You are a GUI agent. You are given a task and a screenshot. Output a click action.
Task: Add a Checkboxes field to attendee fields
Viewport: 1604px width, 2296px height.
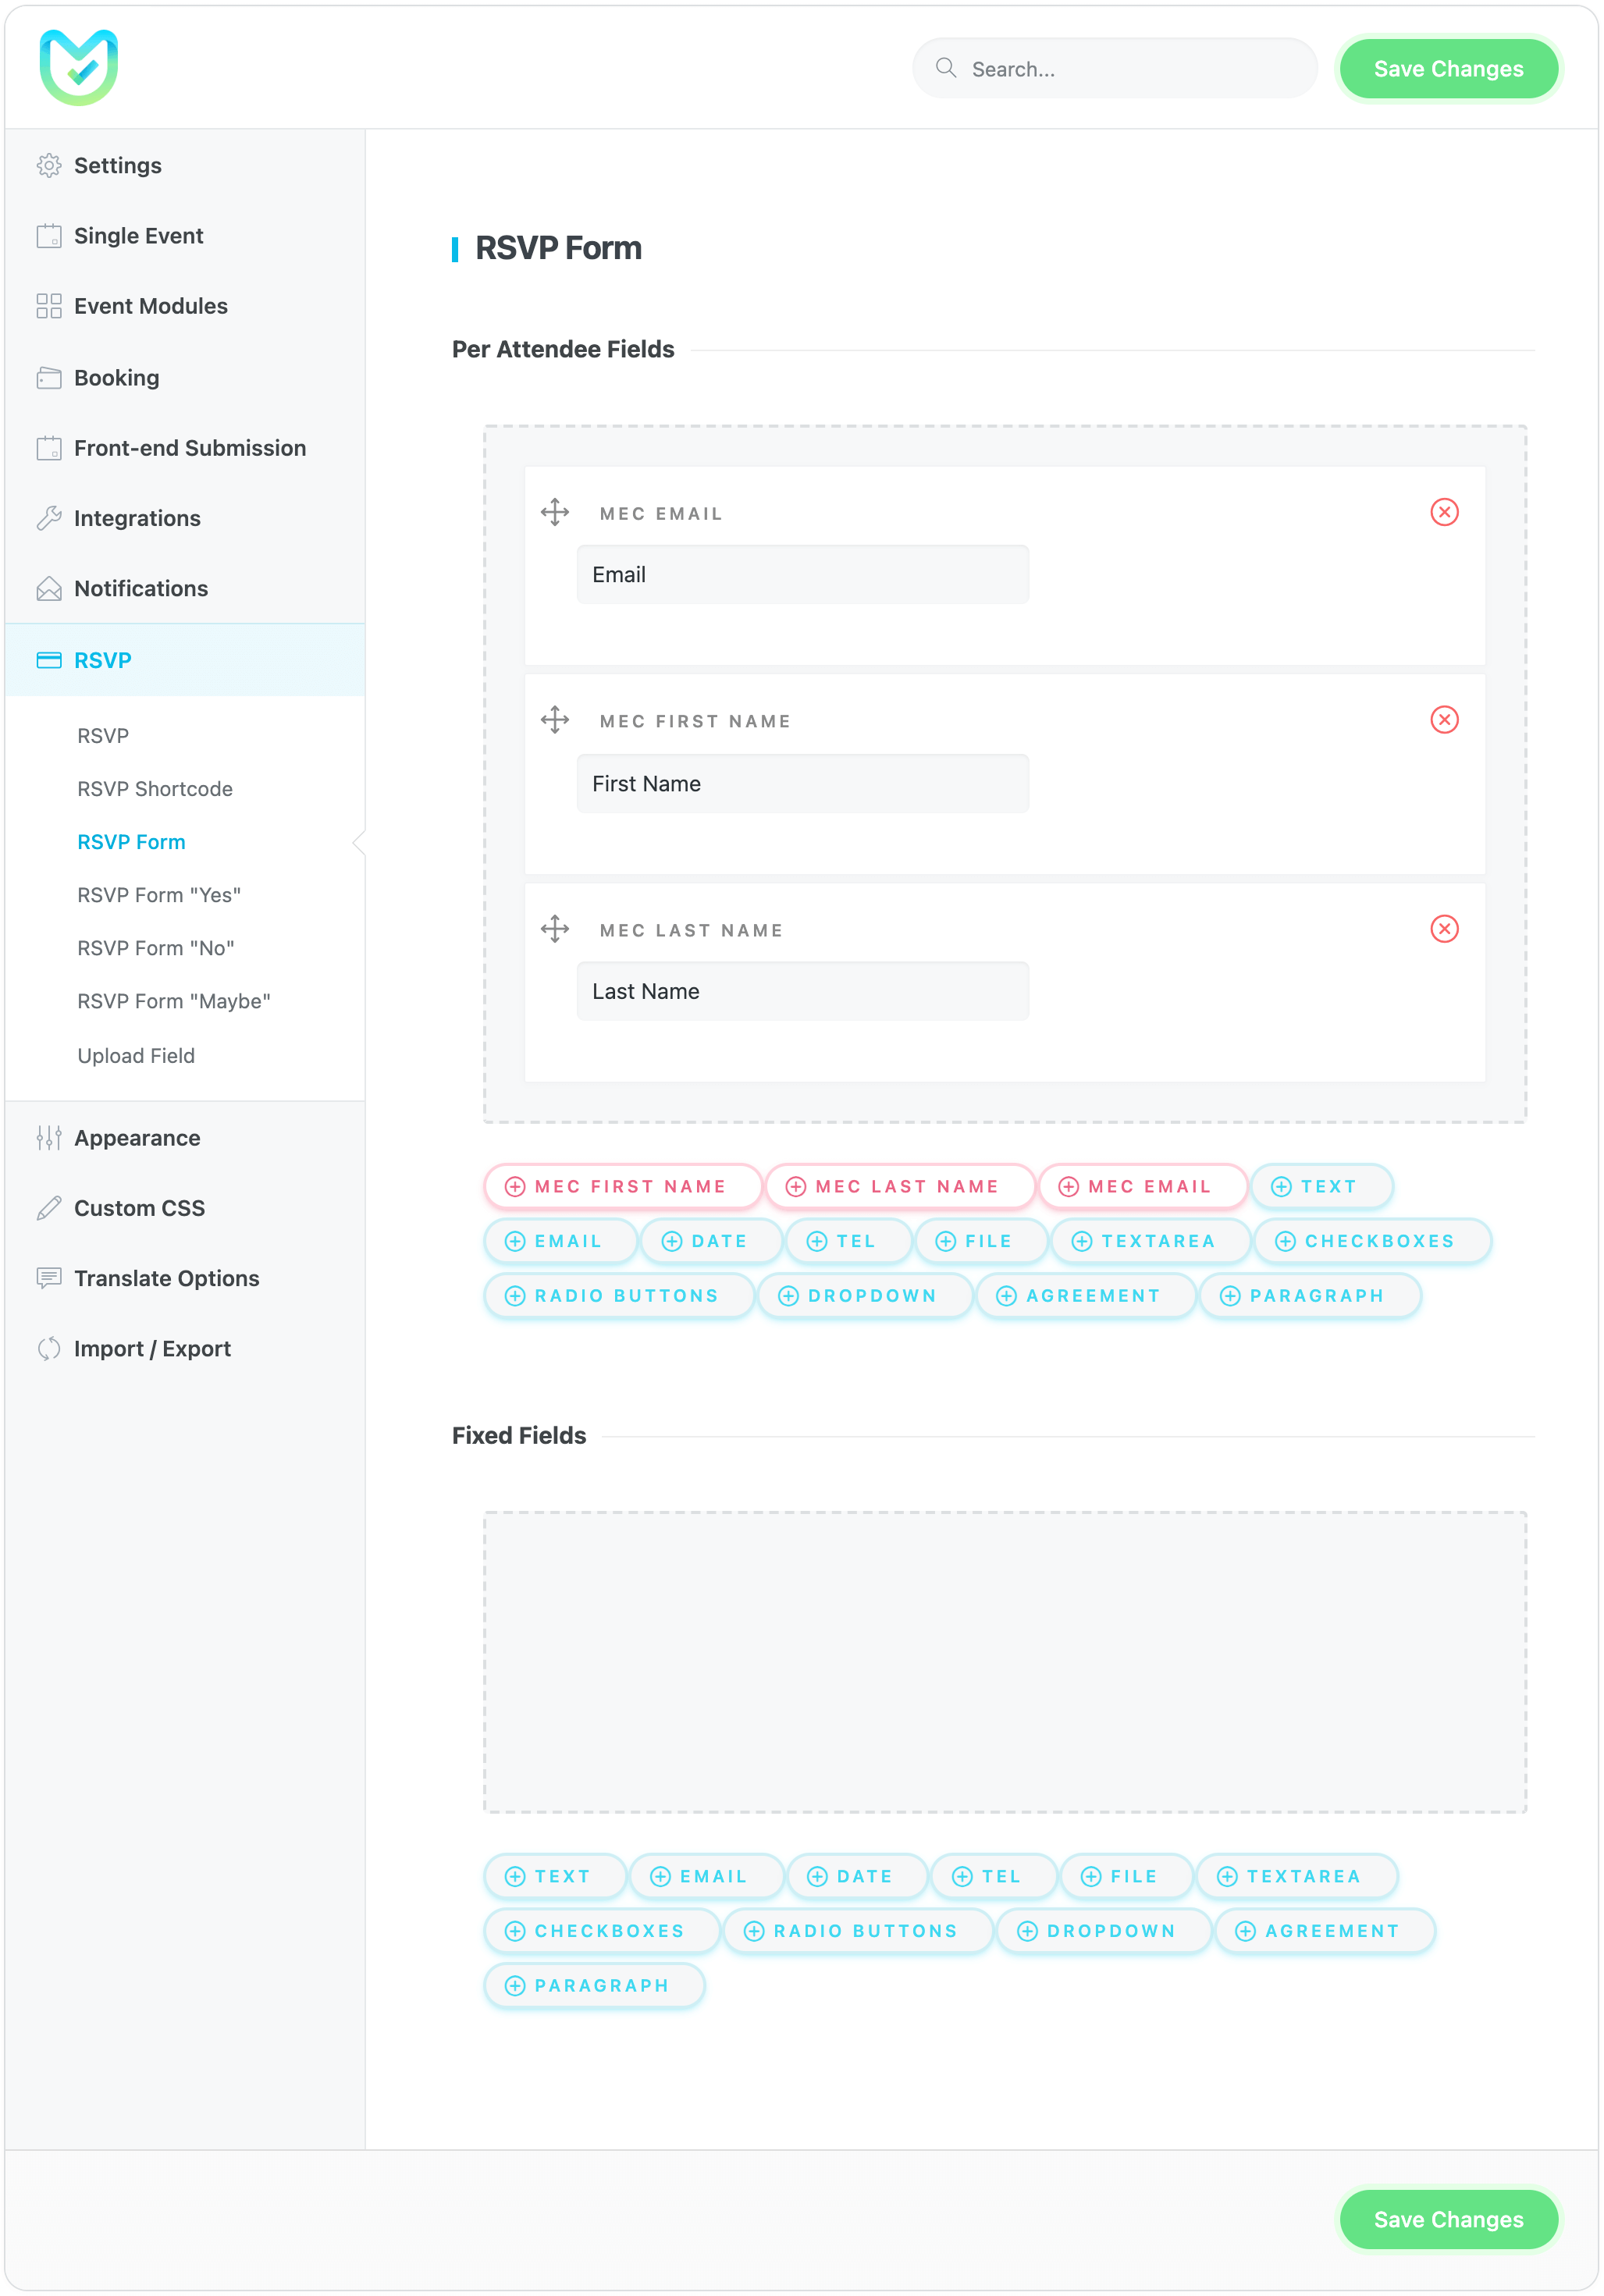click(1371, 1241)
